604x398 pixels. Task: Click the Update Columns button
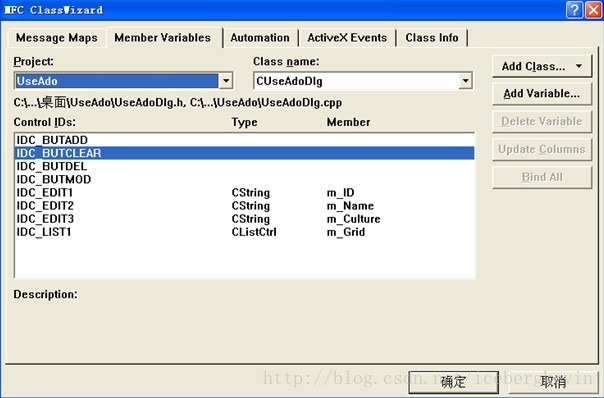click(542, 149)
